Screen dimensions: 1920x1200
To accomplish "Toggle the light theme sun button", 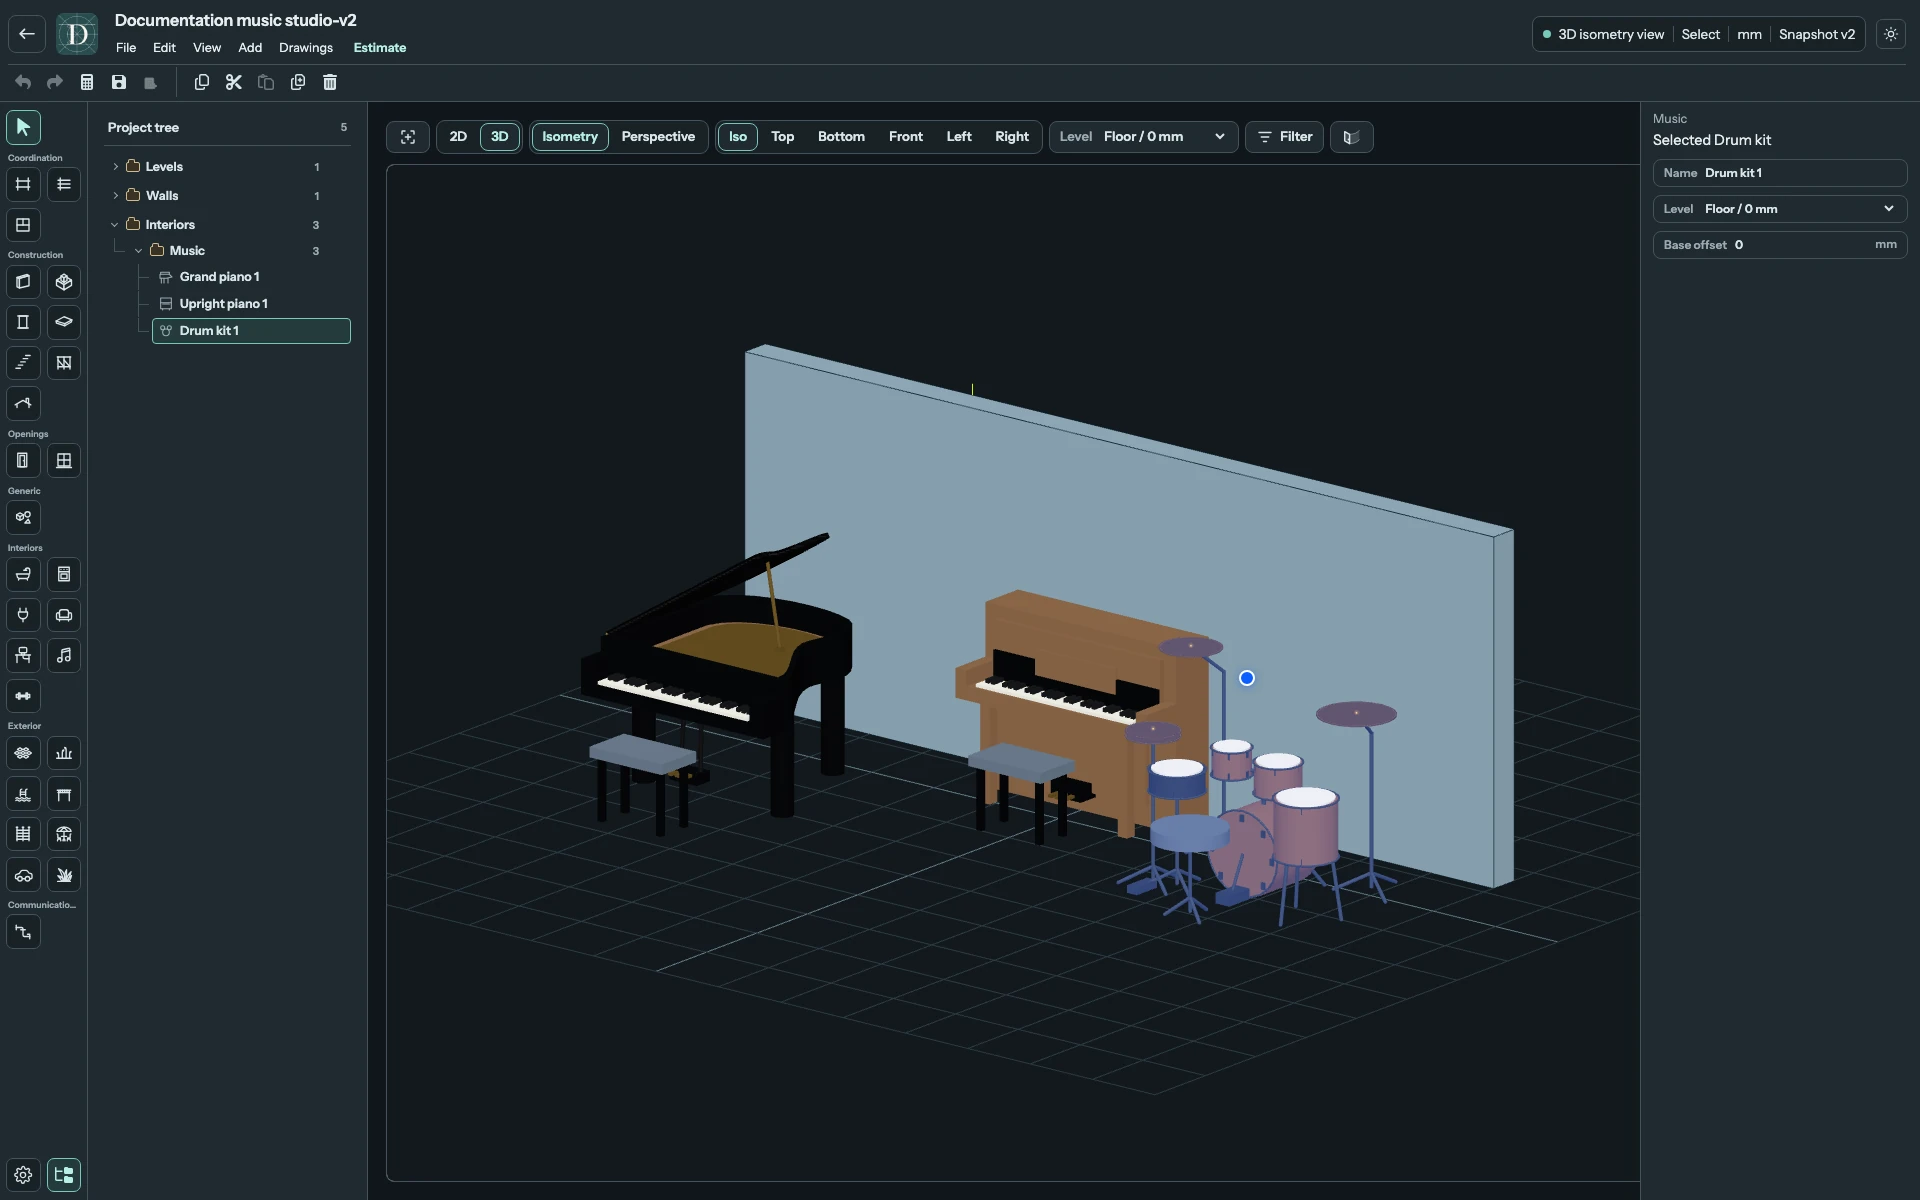I will [x=1891, y=34].
